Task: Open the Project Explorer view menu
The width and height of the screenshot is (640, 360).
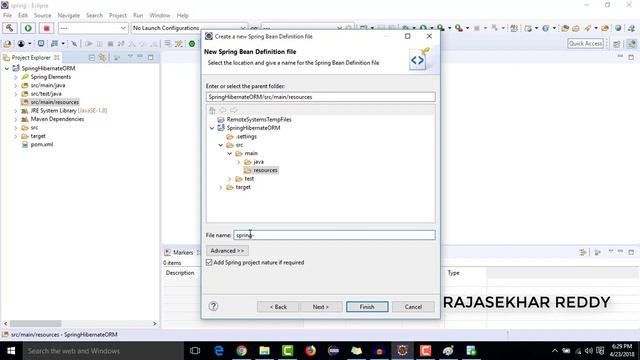Action: 130,57
